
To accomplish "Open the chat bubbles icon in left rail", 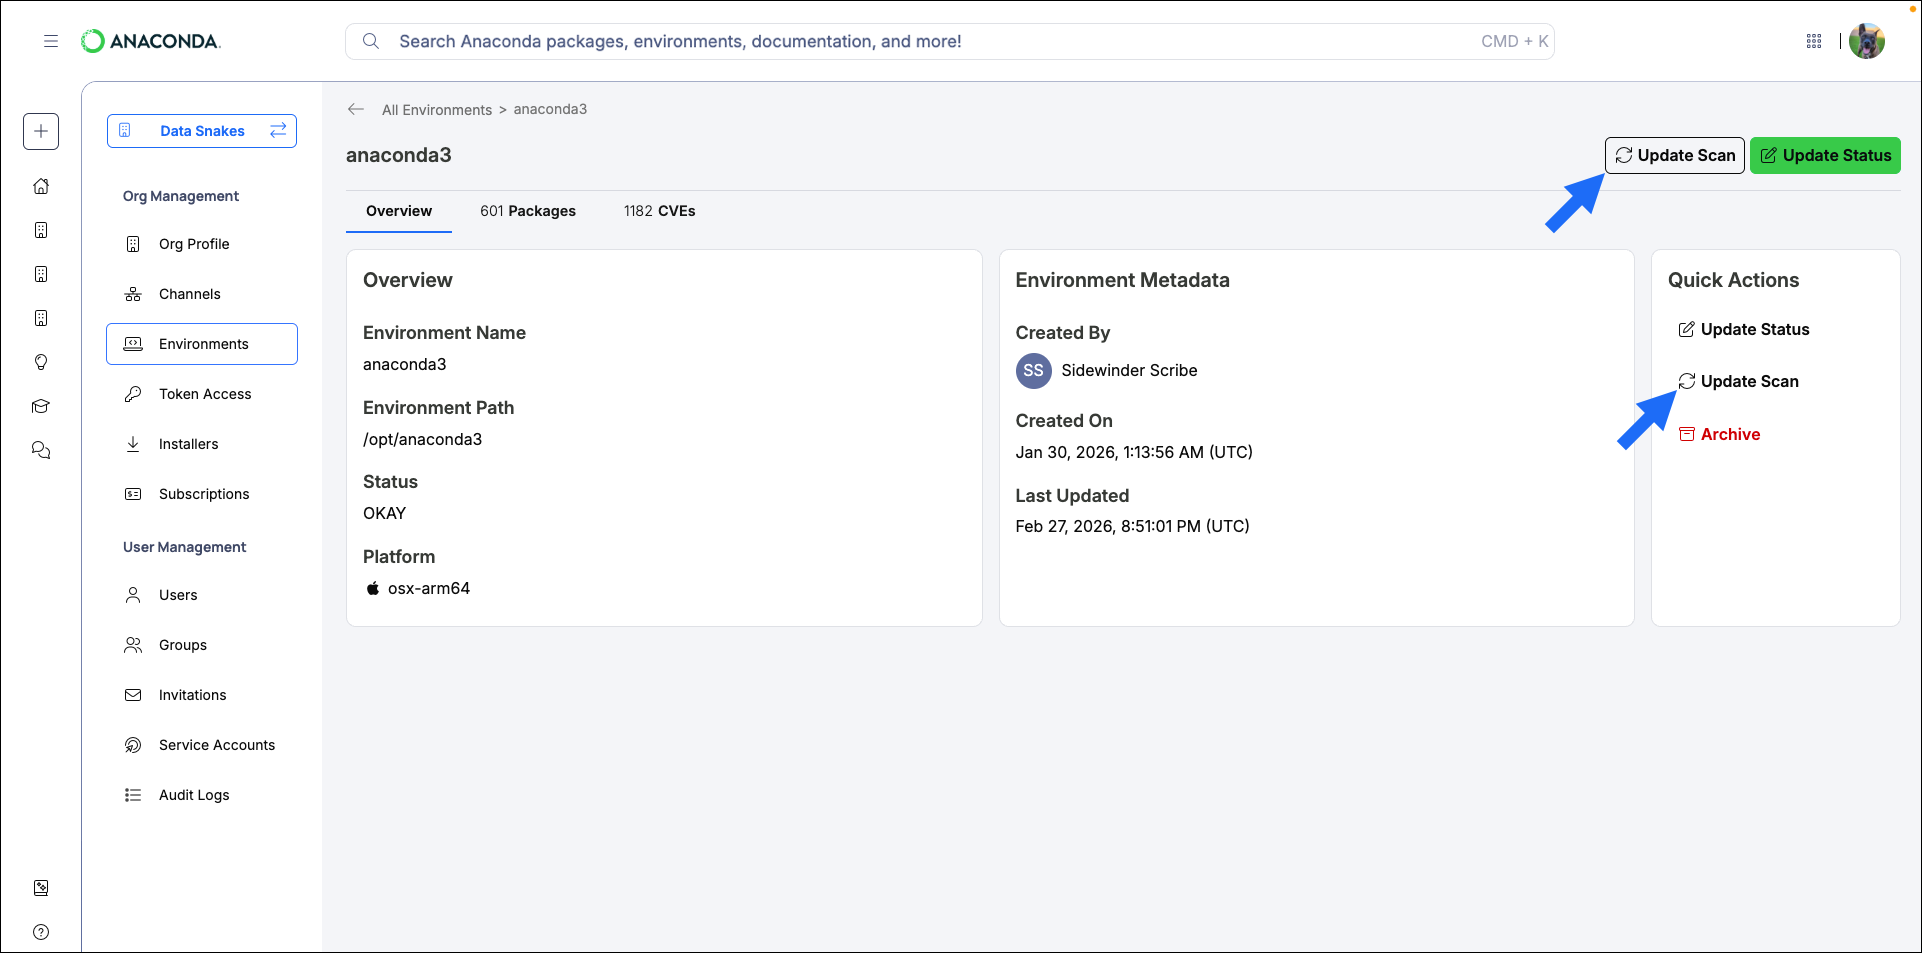I will pos(41,450).
